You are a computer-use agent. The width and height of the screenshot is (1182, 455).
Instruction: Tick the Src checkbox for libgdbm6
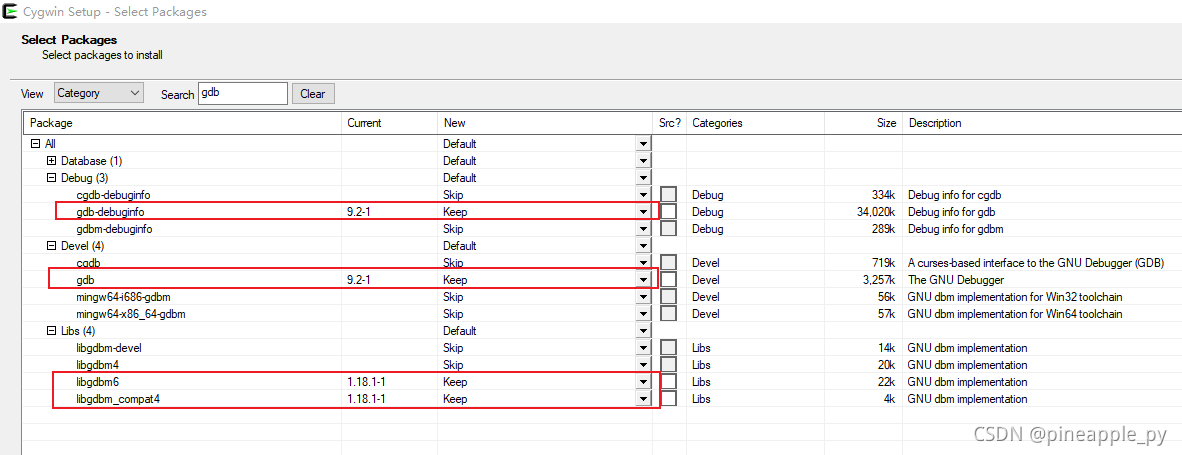pyautogui.click(x=669, y=382)
